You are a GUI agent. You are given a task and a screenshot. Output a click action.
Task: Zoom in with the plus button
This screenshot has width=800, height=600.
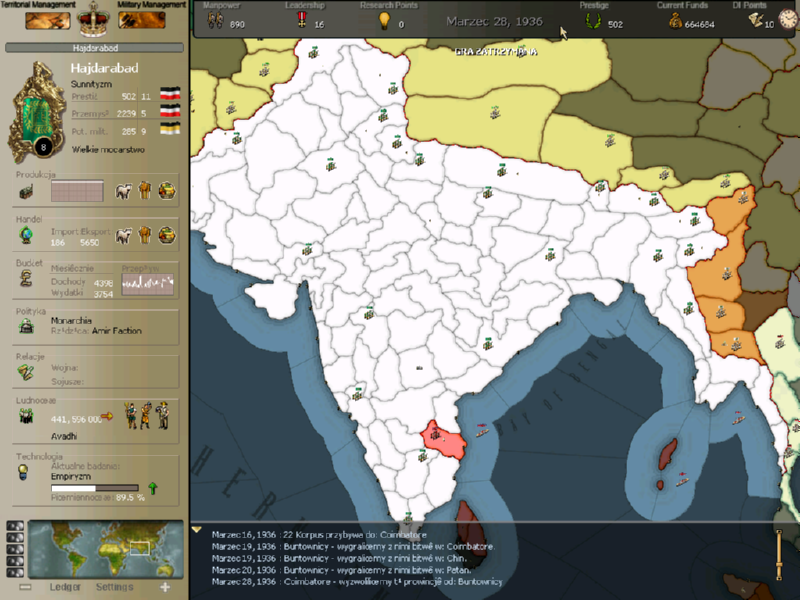click(165, 587)
